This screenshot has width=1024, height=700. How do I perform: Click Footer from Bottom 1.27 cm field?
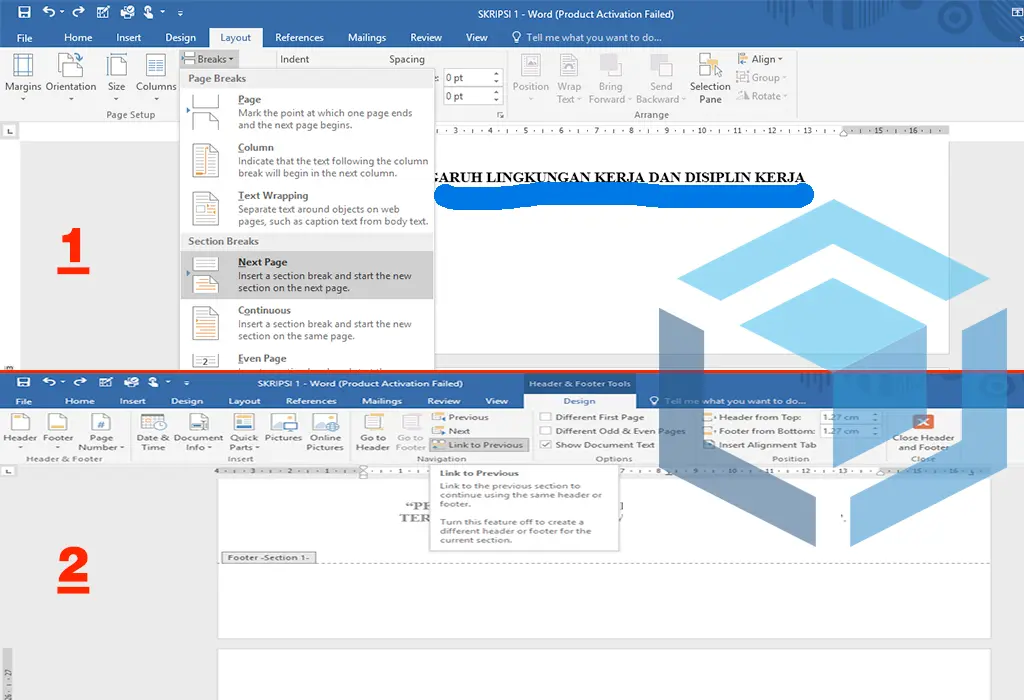pos(845,431)
